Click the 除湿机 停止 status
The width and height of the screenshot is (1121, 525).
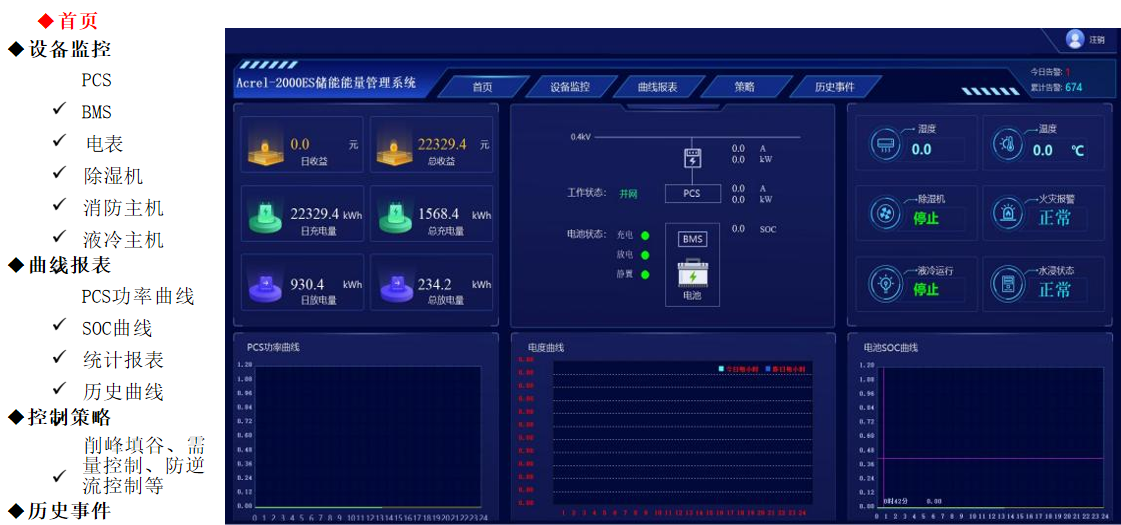926,219
